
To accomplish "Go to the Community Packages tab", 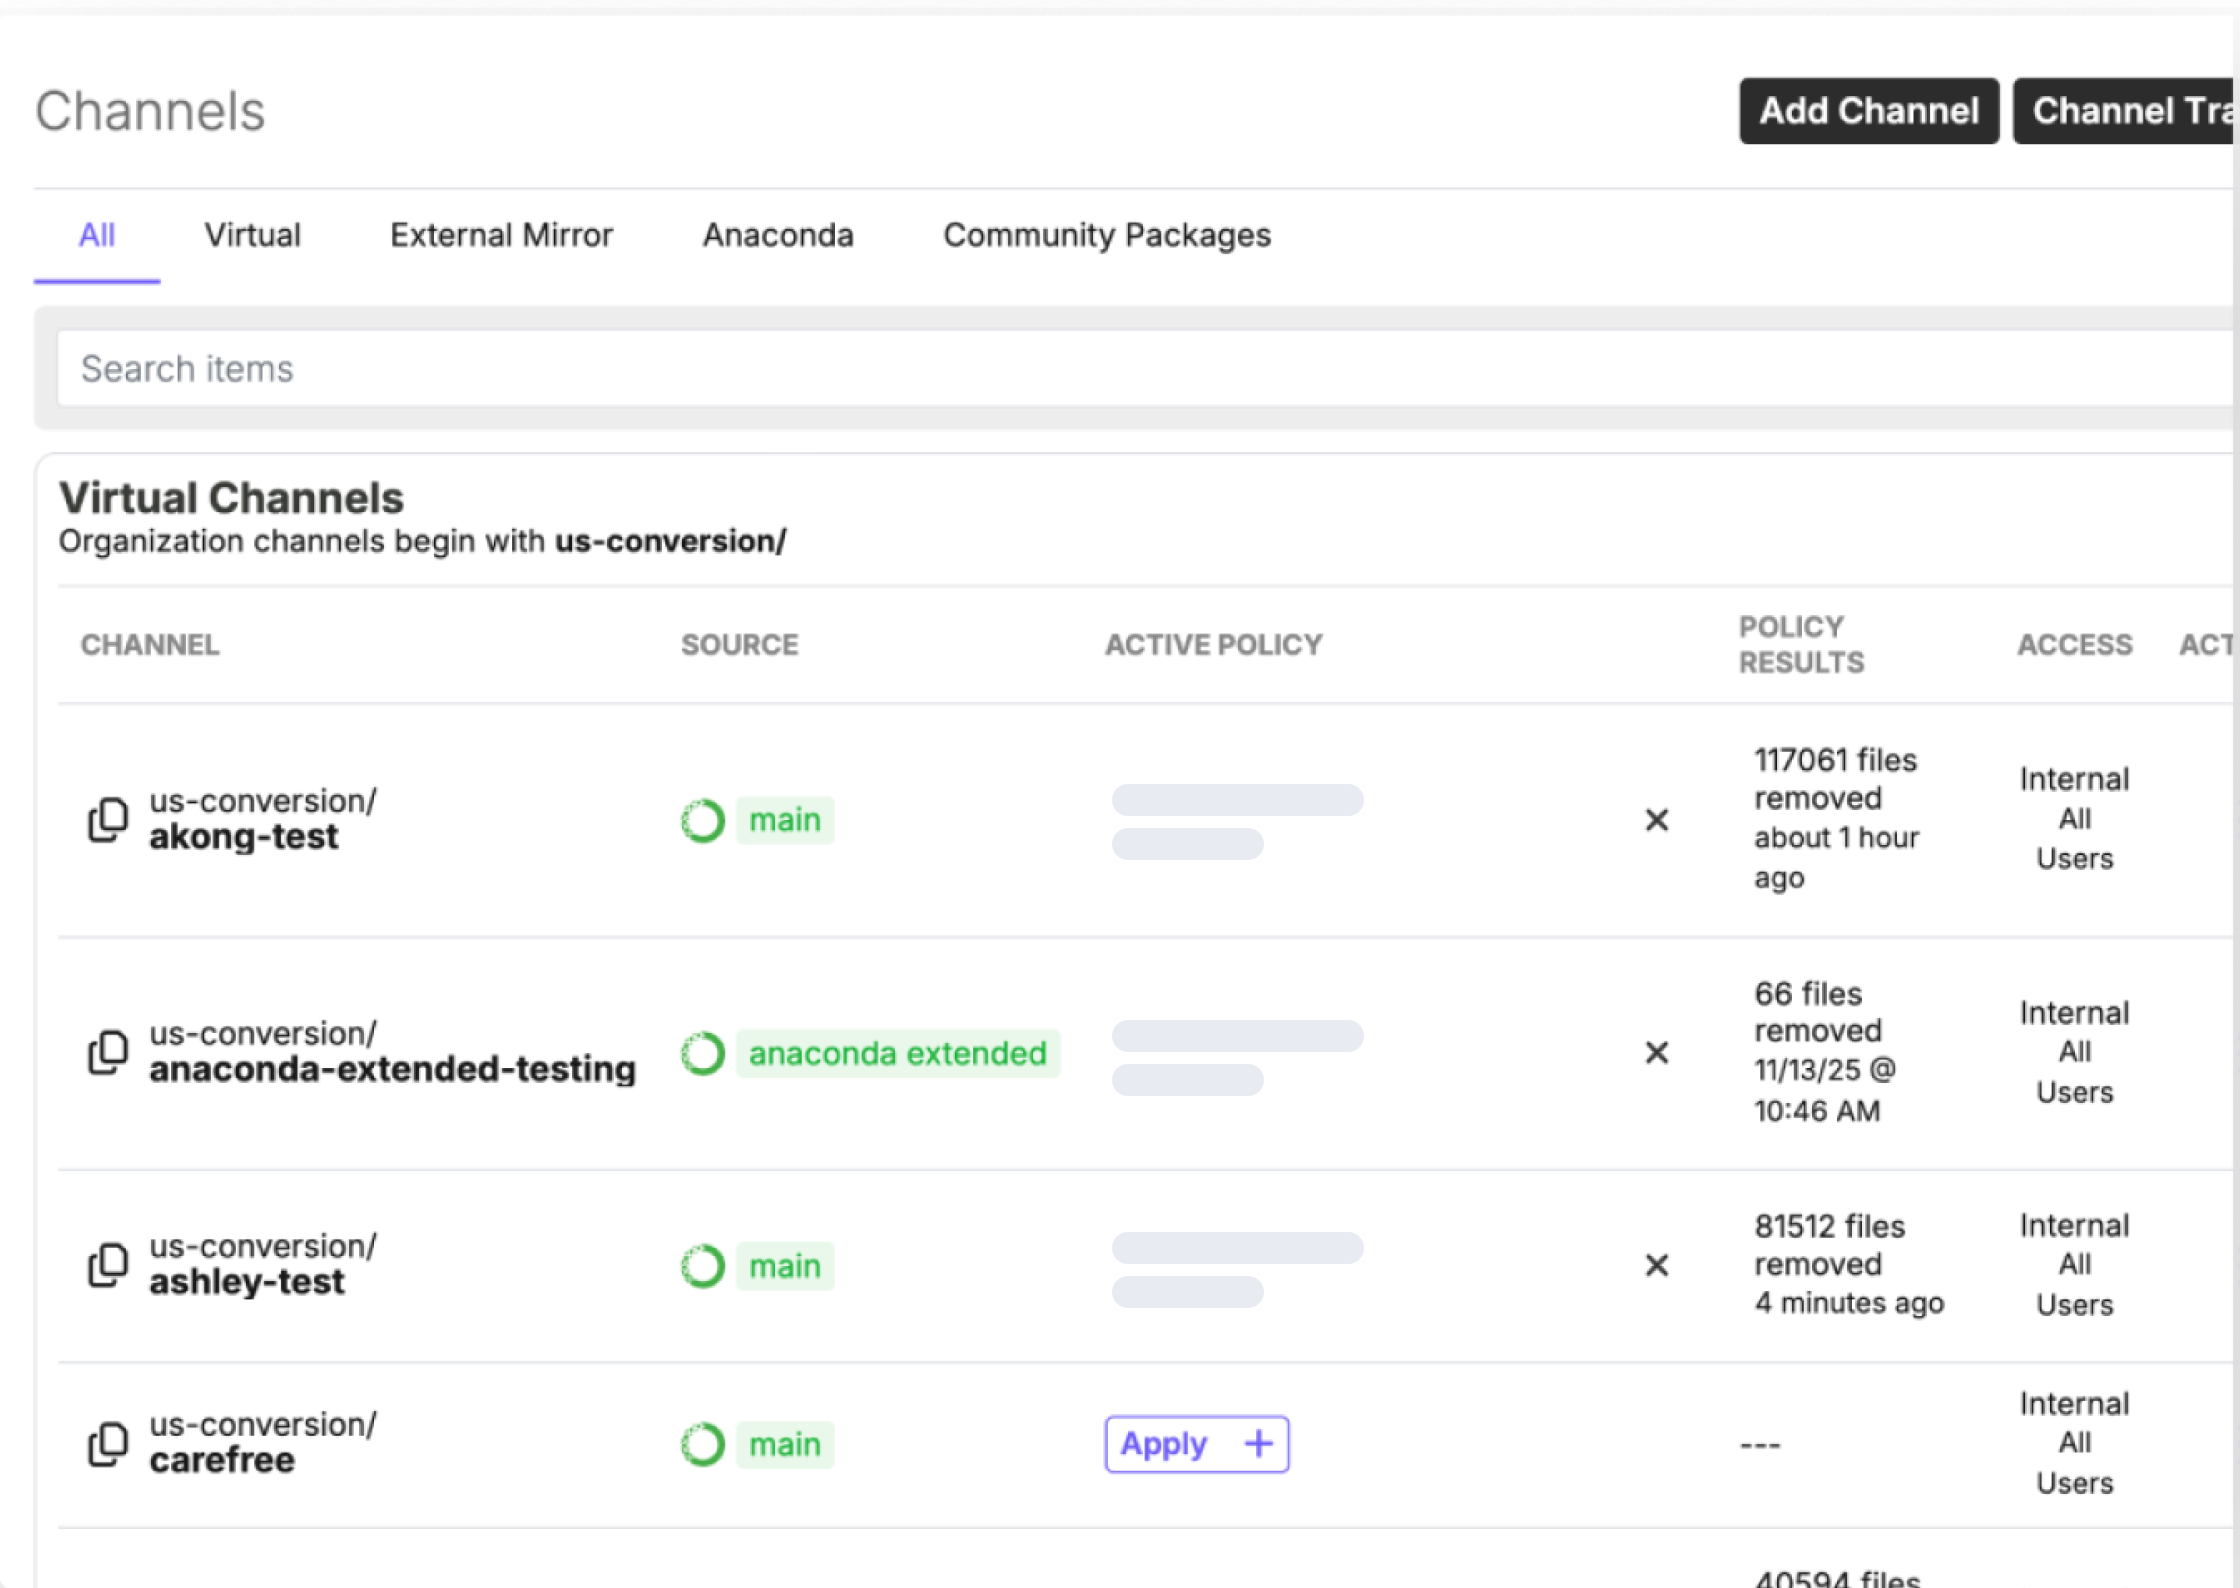I will [1106, 235].
